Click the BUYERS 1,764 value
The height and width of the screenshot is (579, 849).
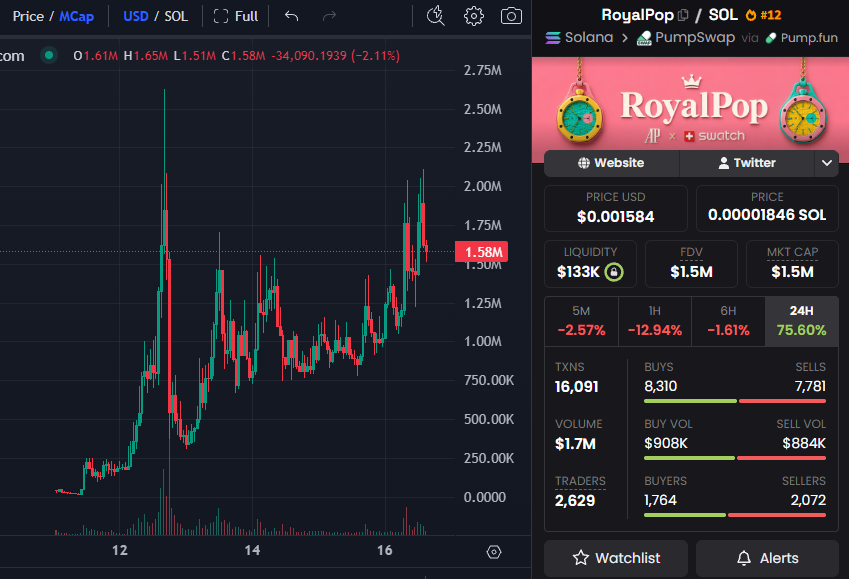(x=660, y=500)
